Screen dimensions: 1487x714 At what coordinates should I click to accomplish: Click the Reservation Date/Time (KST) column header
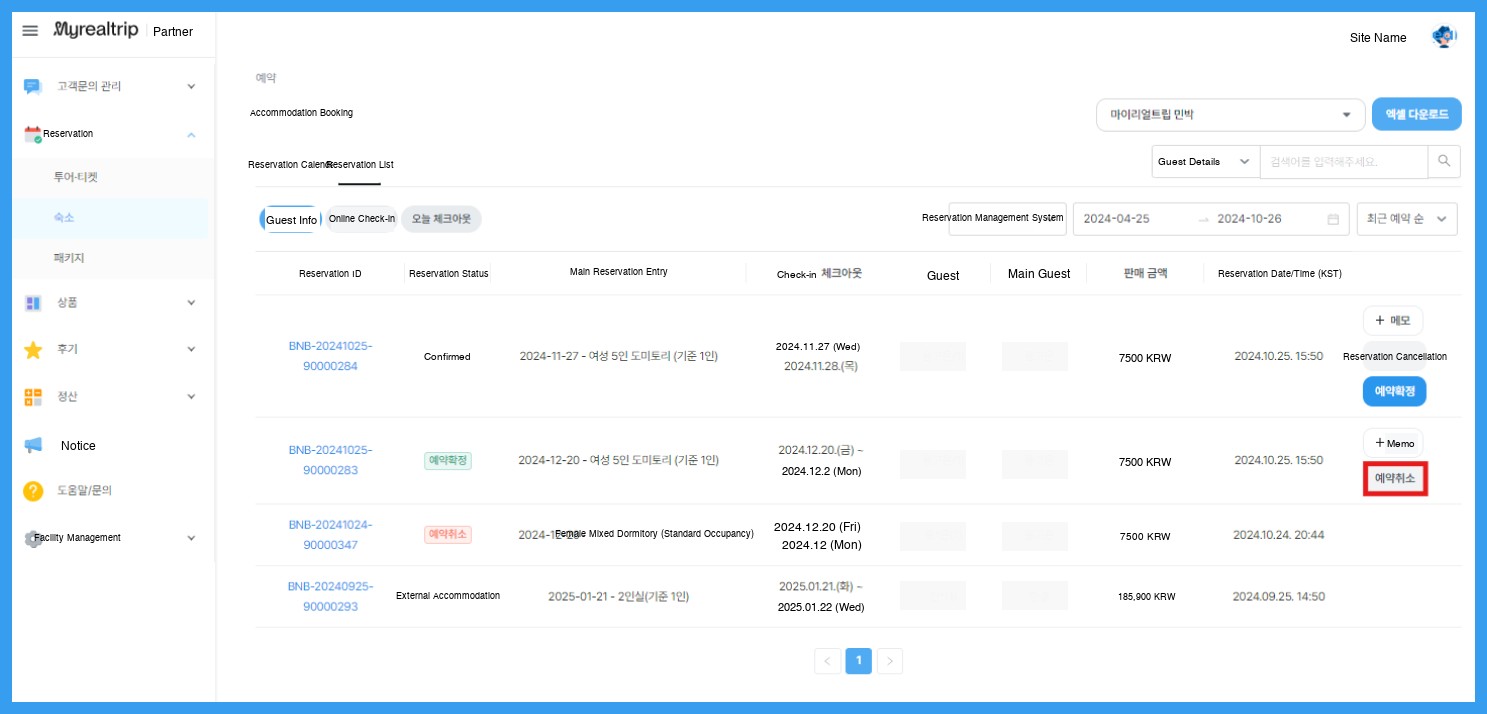pos(1280,274)
